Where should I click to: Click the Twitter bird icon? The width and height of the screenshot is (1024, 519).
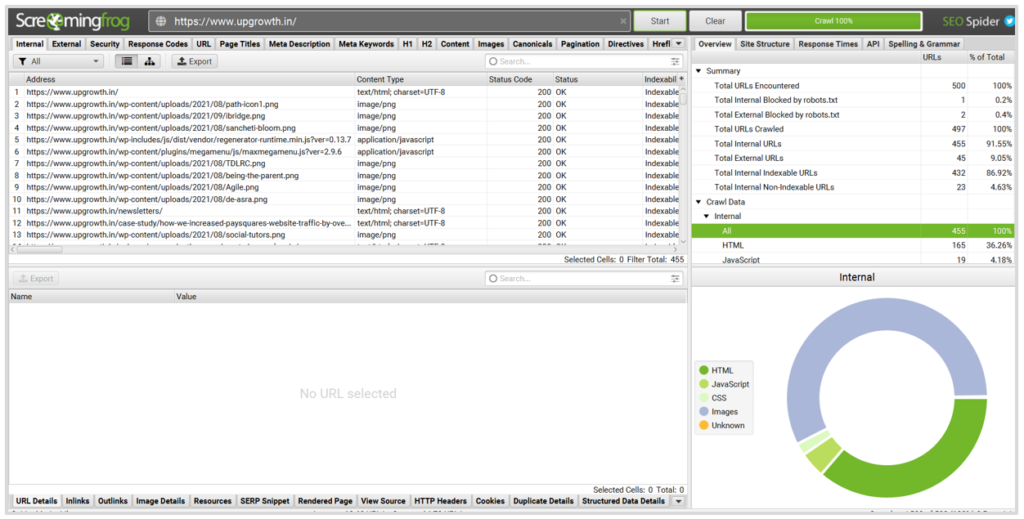1010,21
